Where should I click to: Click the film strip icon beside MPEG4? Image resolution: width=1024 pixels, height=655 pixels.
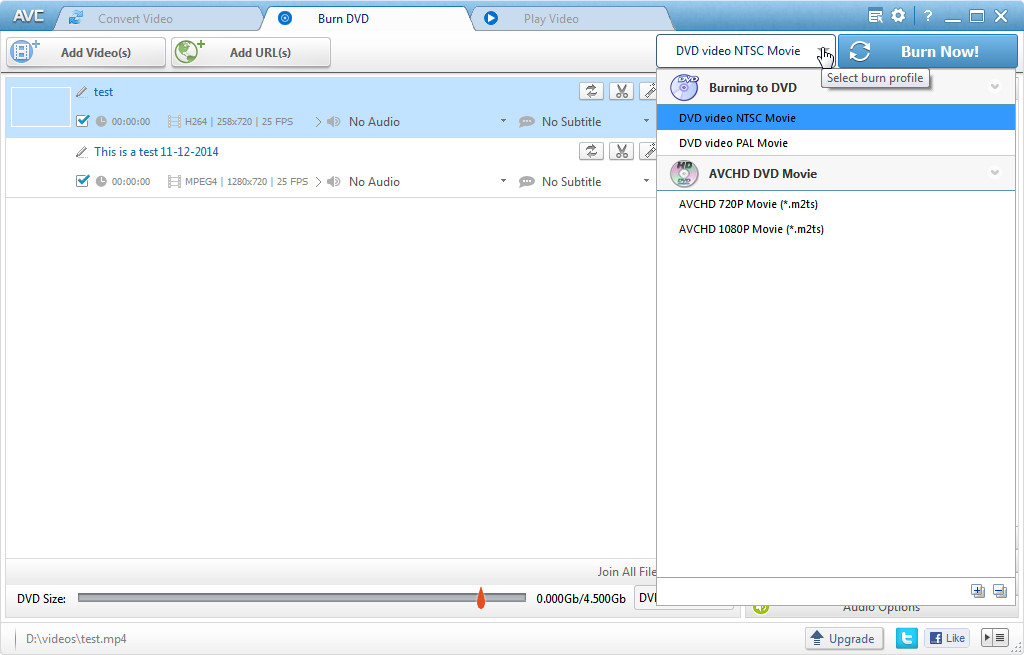point(174,182)
